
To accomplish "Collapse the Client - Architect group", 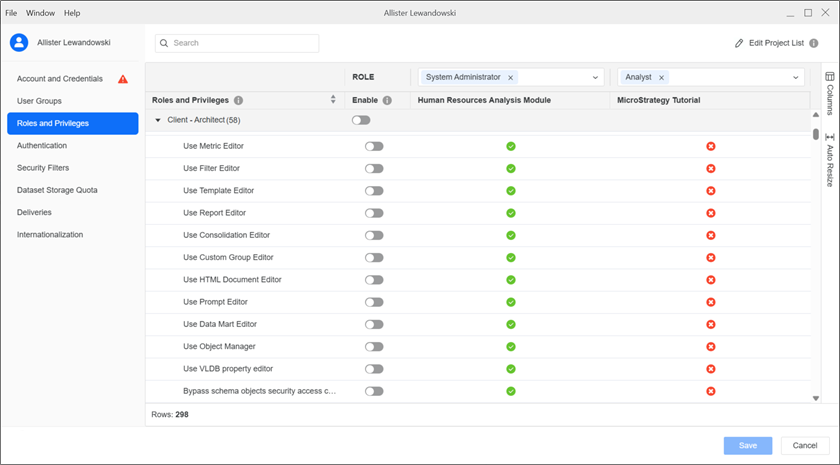I will [x=157, y=120].
